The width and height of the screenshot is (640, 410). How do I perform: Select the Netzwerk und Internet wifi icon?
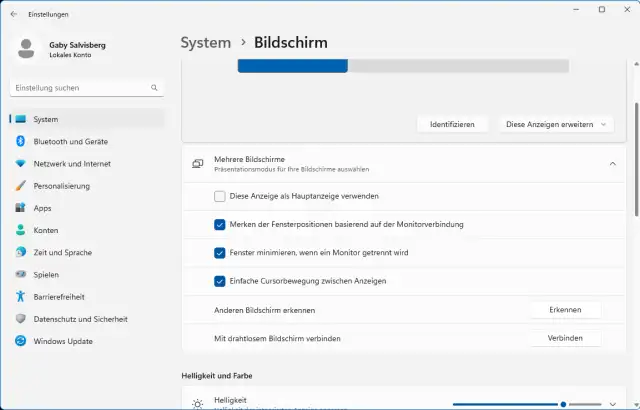(20, 163)
